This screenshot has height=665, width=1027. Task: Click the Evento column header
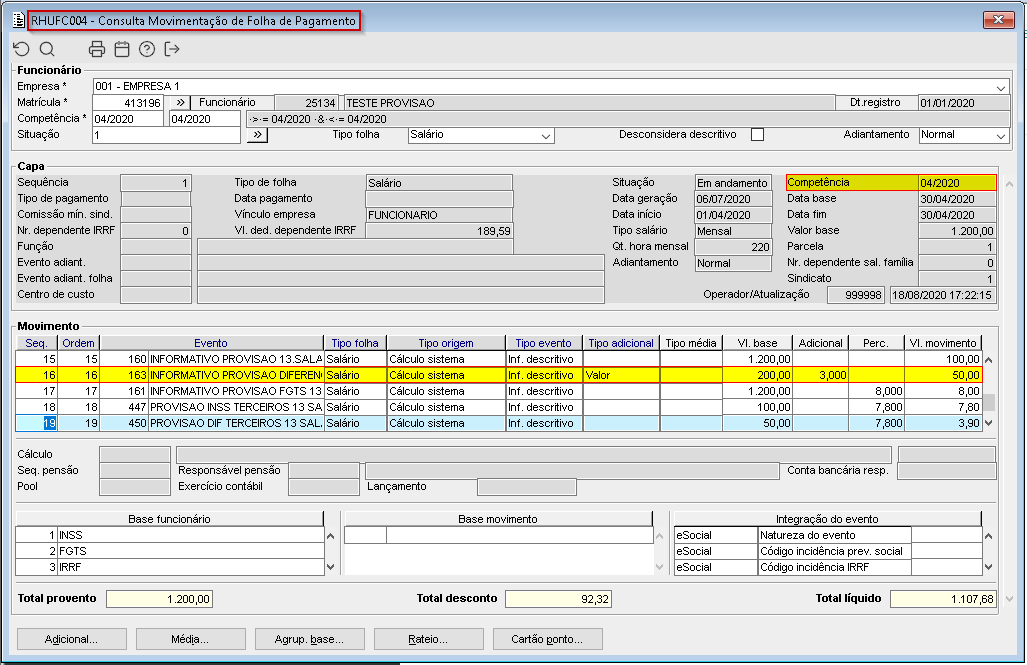tap(210, 343)
